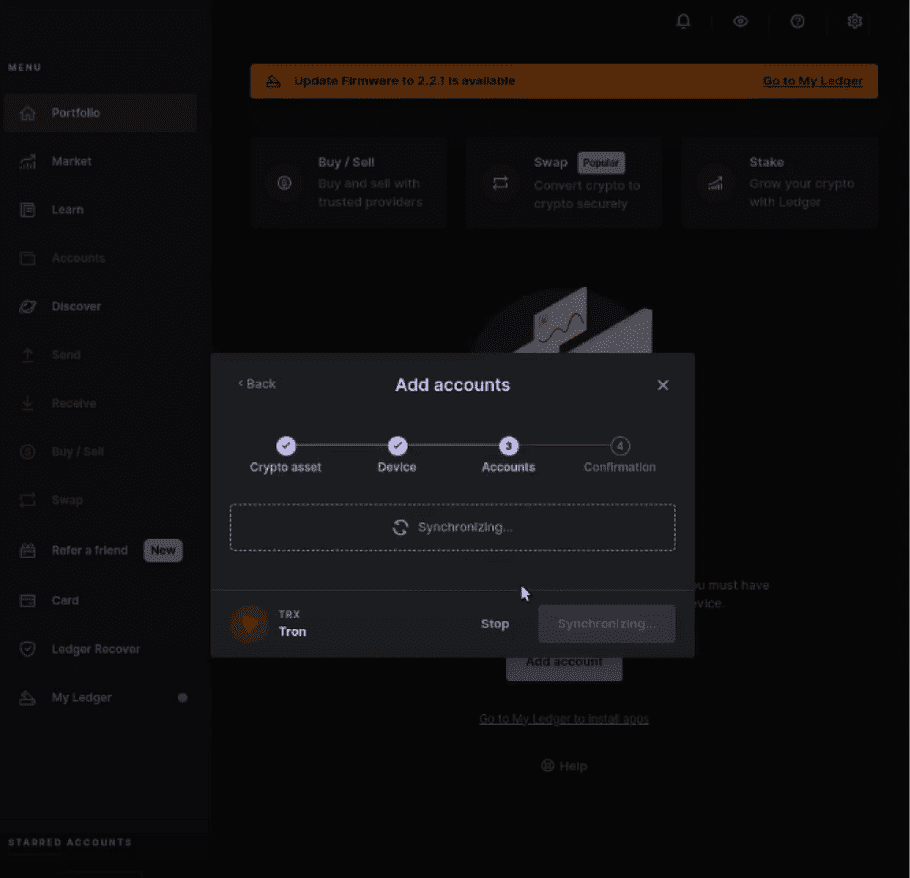910x878 pixels.
Task: Toggle the eye icon to hide balances
Action: [741, 21]
